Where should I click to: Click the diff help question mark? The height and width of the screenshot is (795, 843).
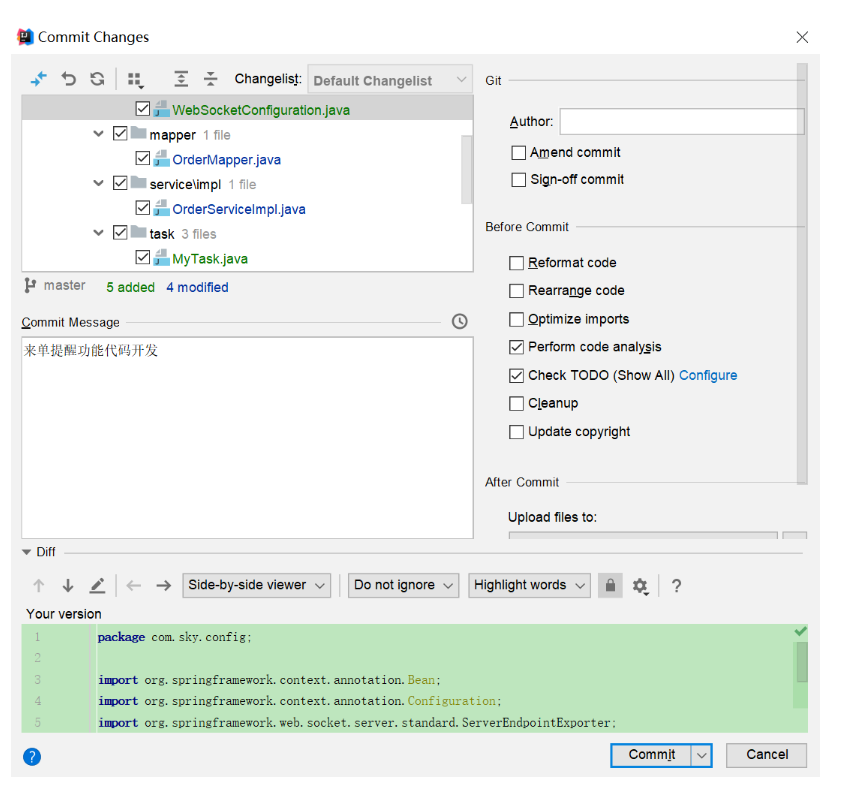coord(676,585)
